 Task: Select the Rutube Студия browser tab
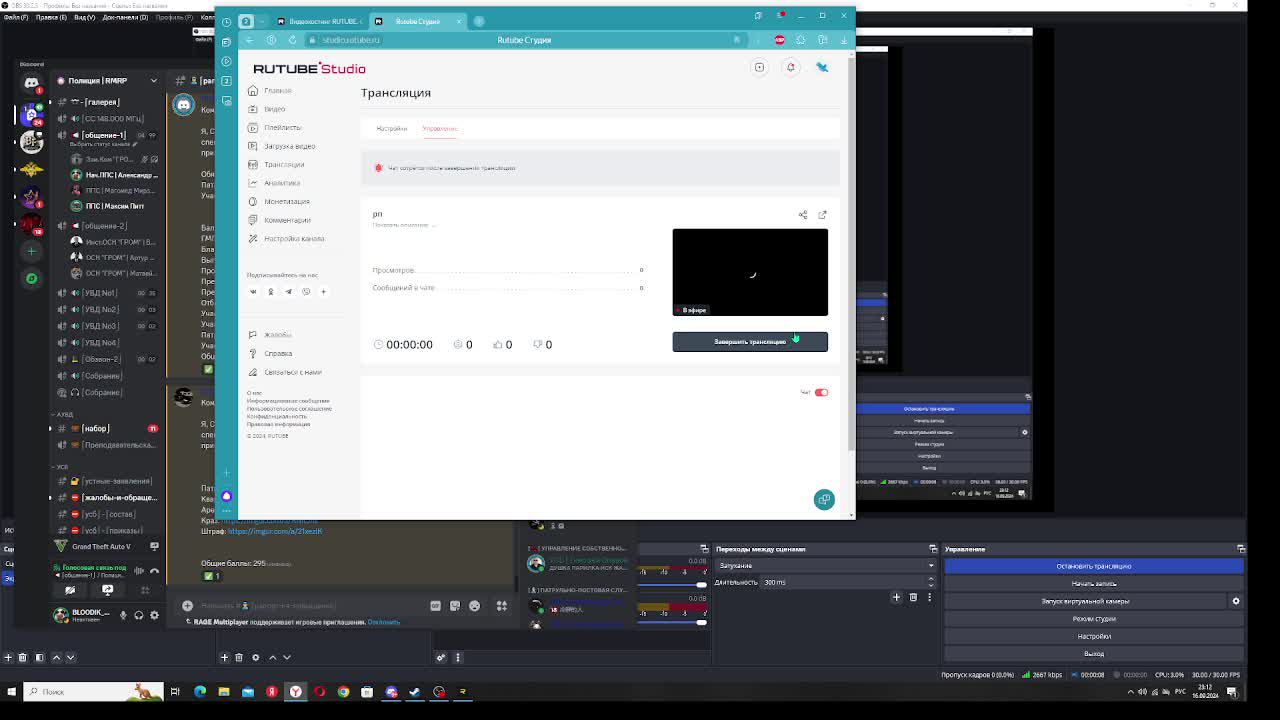[418, 21]
